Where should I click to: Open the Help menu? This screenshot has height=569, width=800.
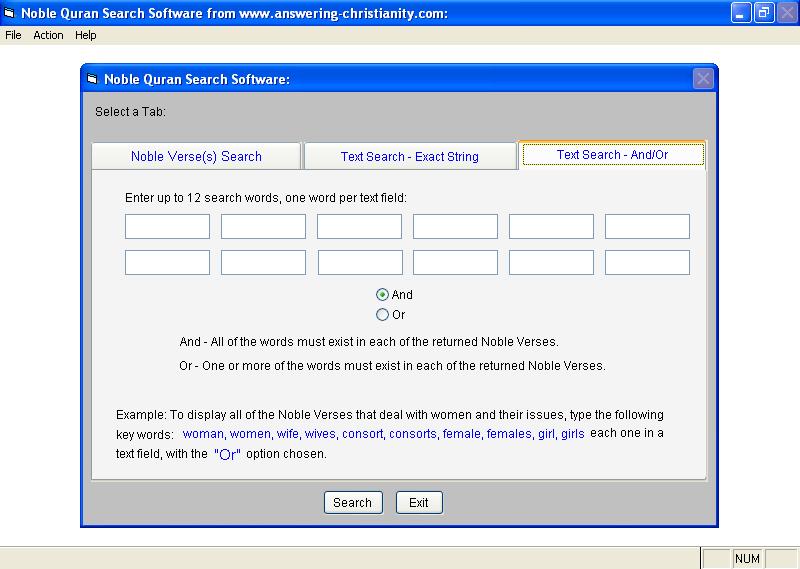pos(86,35)
